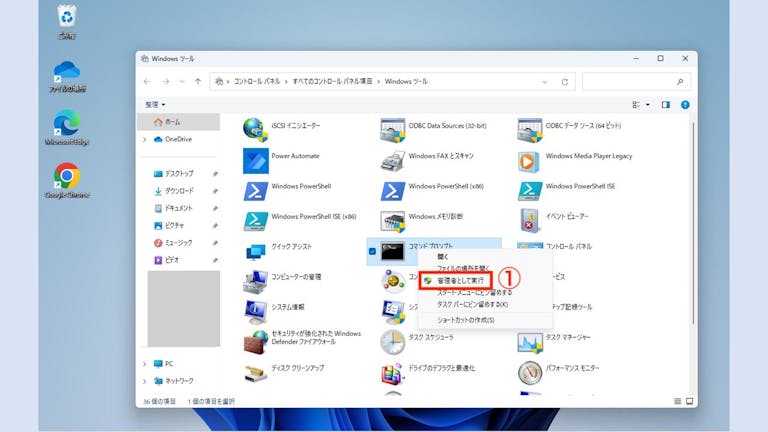
Task: Open the 整理 dropdown menu
Action: point(155,104)
